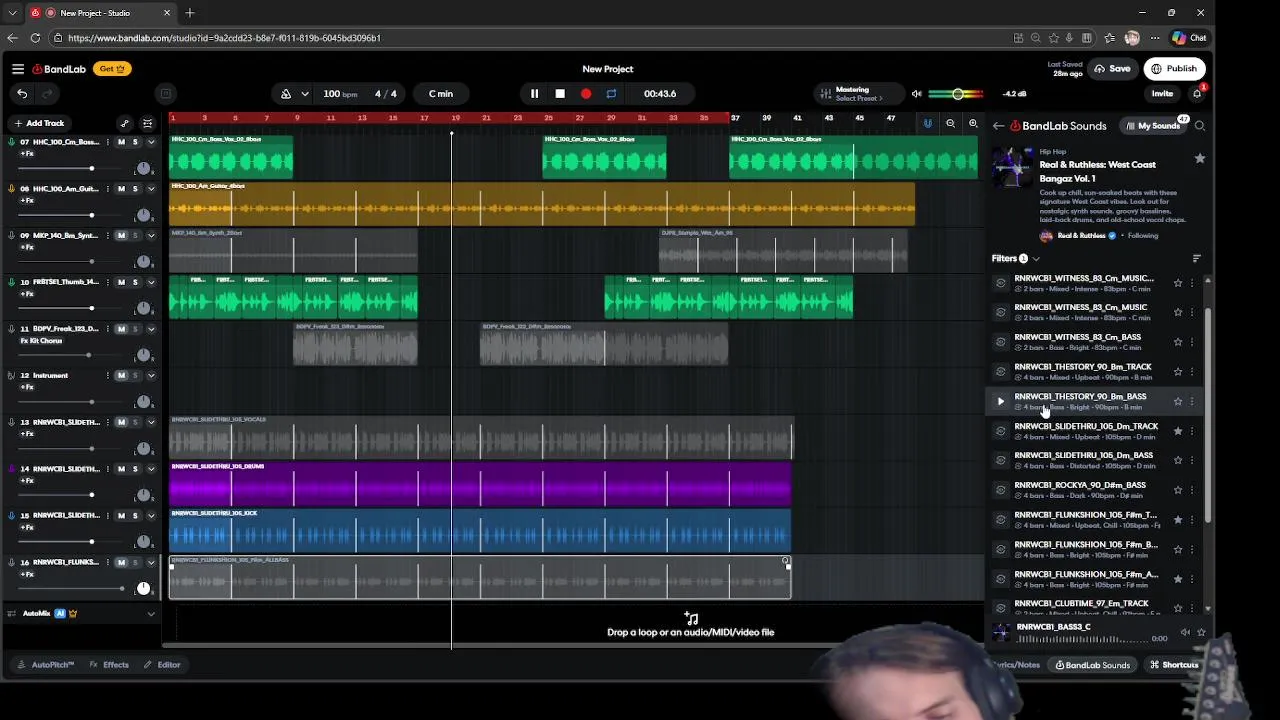1280x720 pixels.
Task: Pause playback
Action: click(534, 94)
